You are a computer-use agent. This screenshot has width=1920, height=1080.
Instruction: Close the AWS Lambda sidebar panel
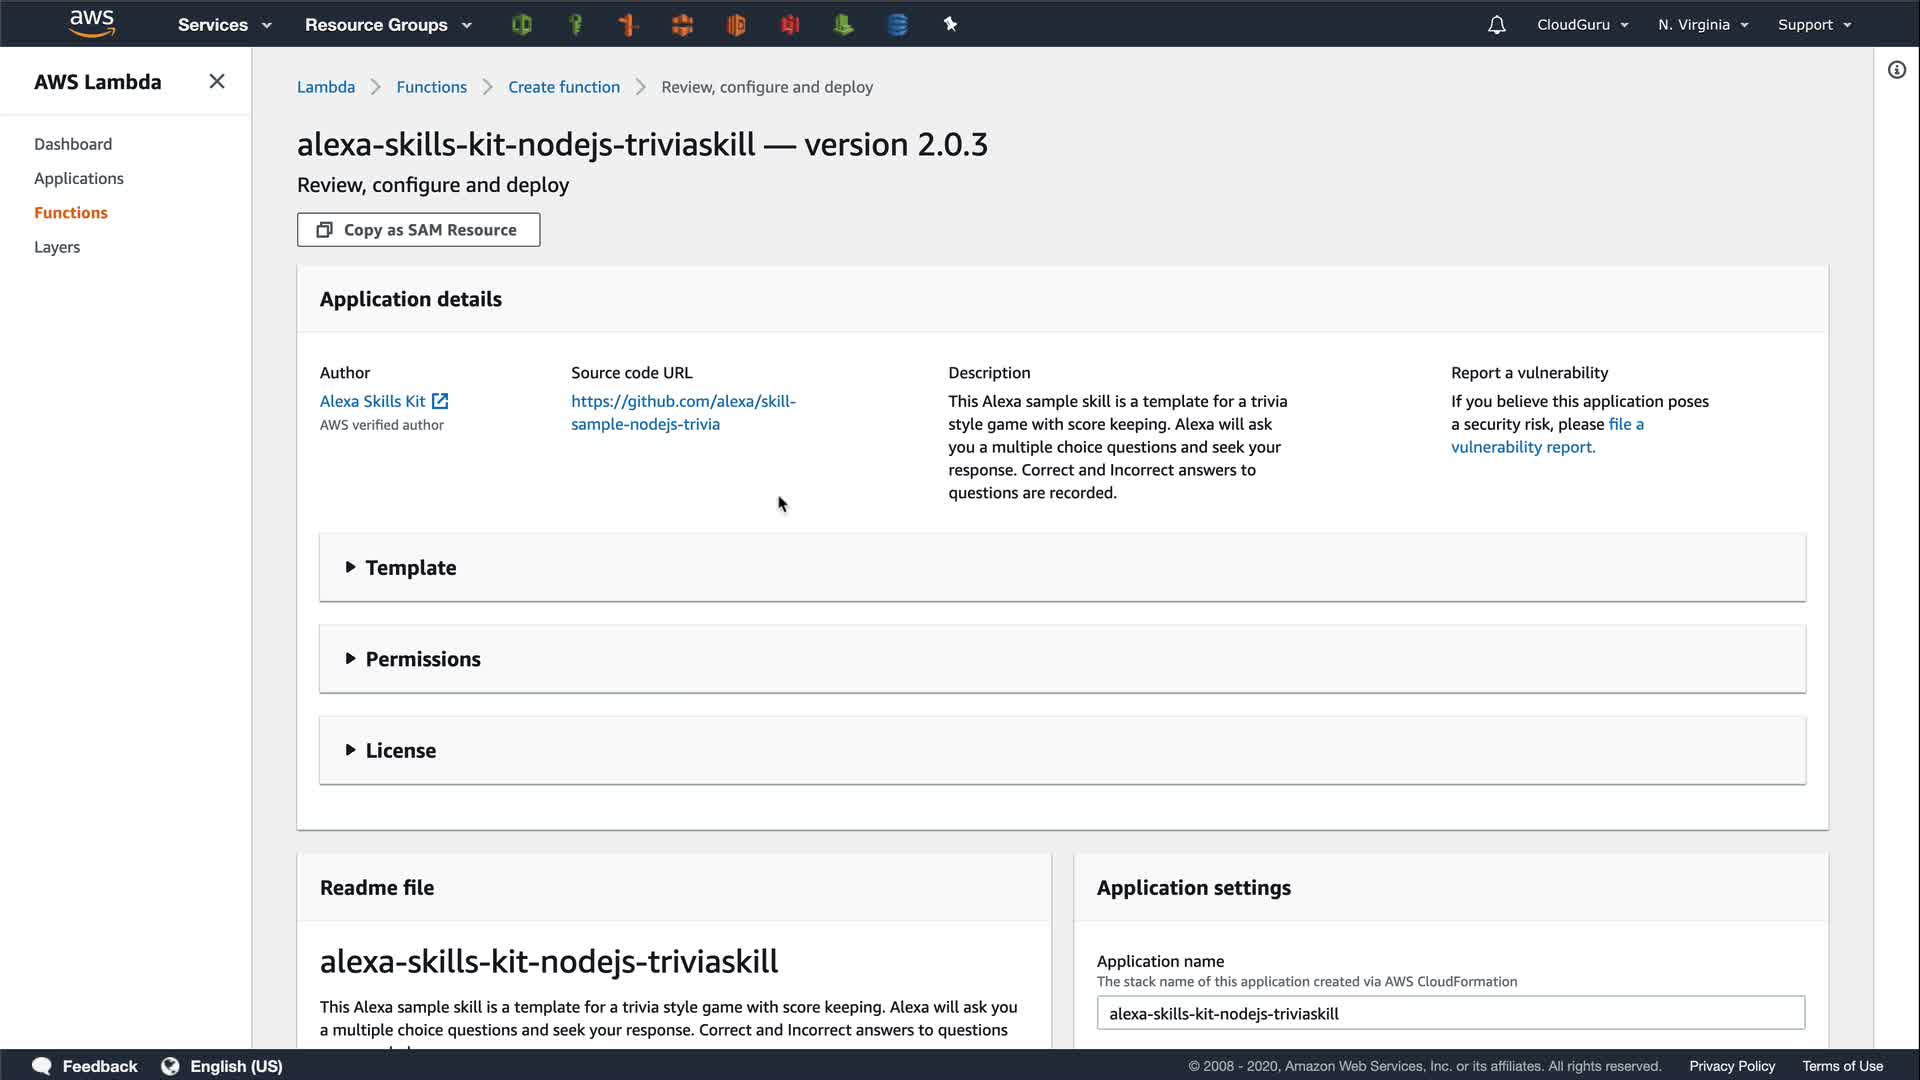(x=216, y=82)
